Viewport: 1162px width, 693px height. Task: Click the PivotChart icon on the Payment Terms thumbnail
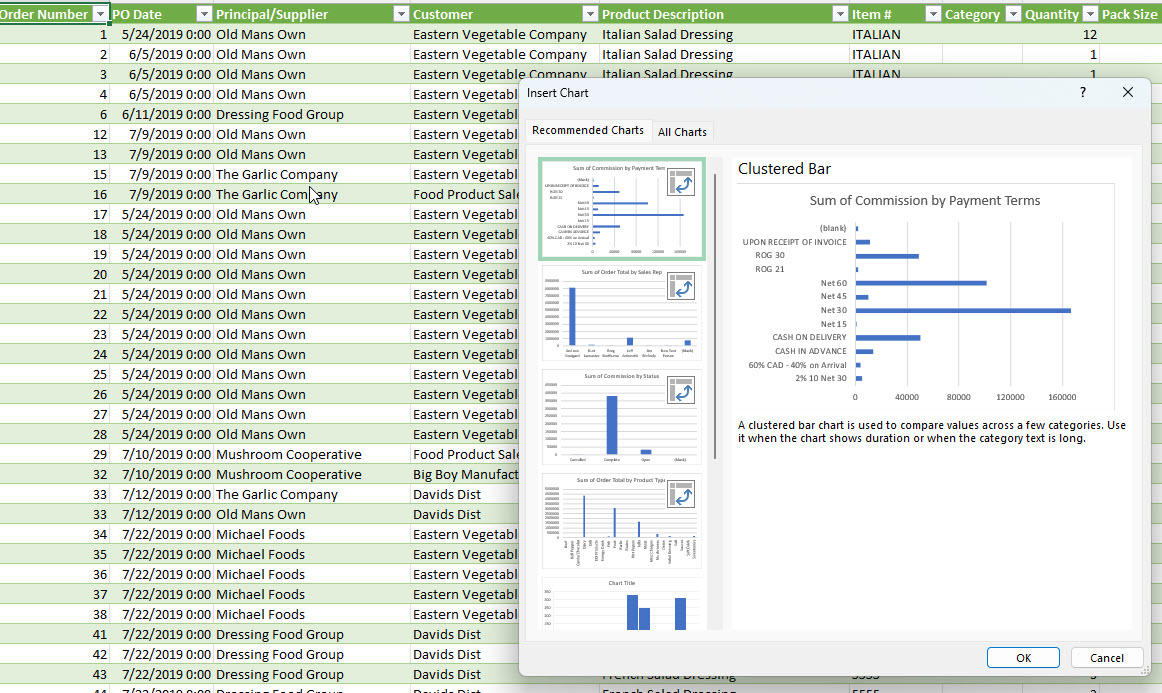pos(682,182)
